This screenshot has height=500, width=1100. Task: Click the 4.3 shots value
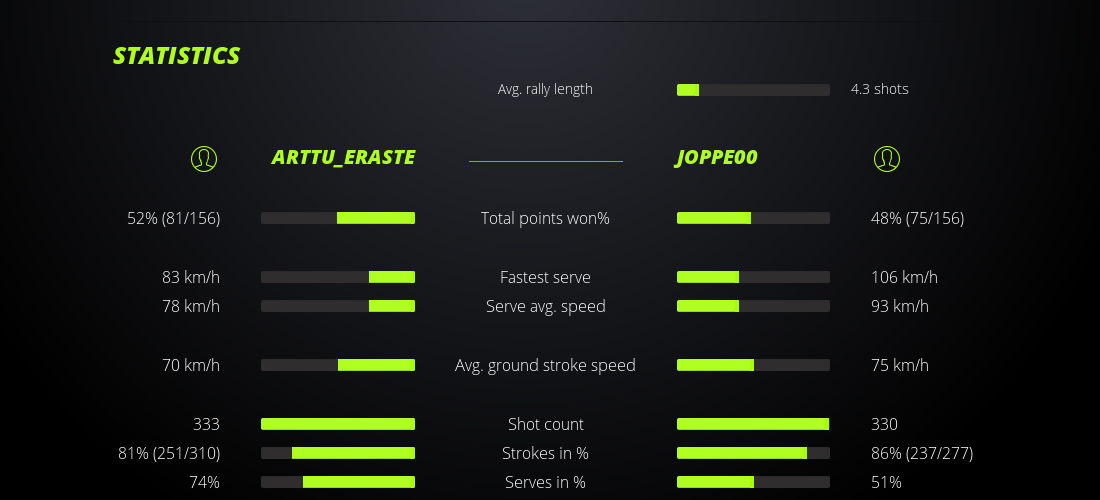click(x=879, y=89)
